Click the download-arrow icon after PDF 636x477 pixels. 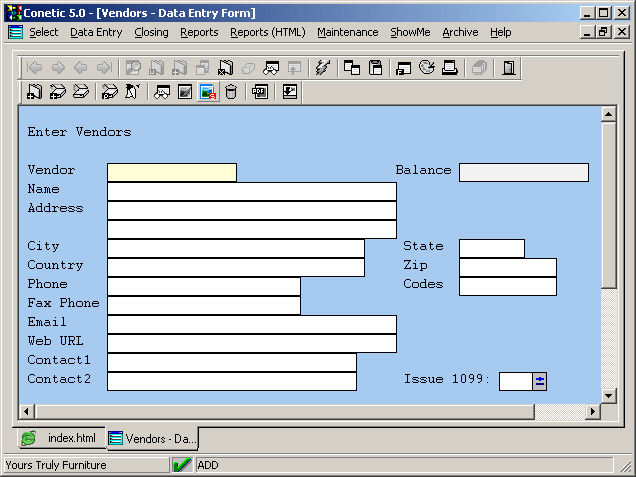[x=290, y=92]
